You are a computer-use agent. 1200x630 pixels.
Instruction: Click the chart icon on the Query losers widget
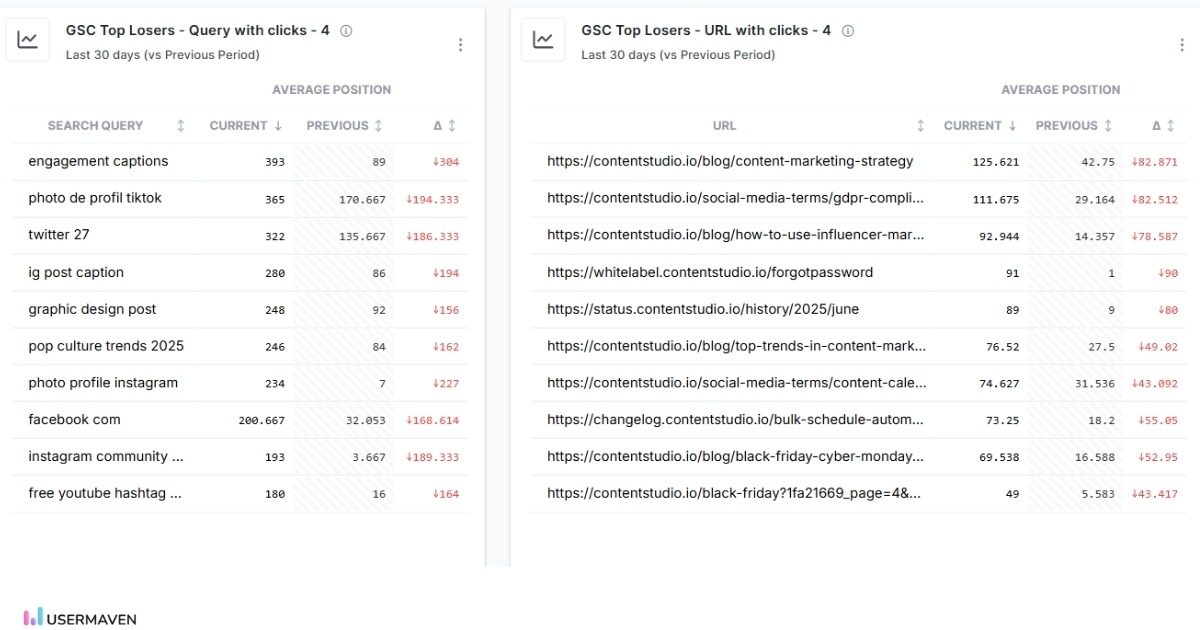point(27,39)
